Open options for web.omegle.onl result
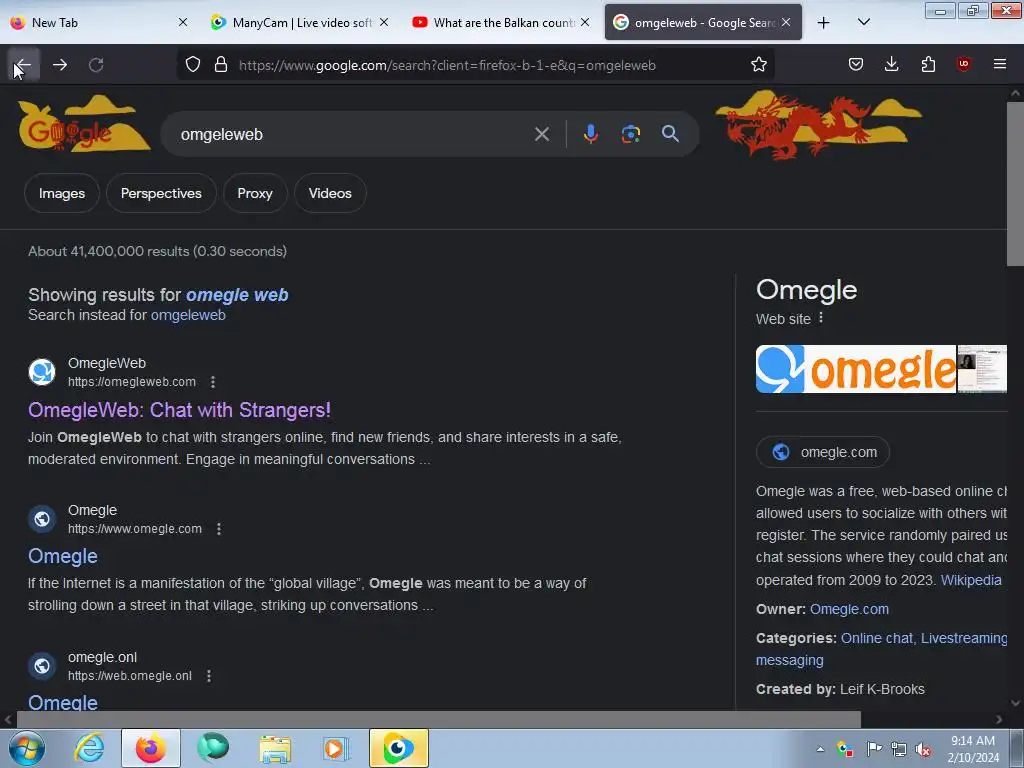This screenshot has height=768, width=1024. click(209, 676)
